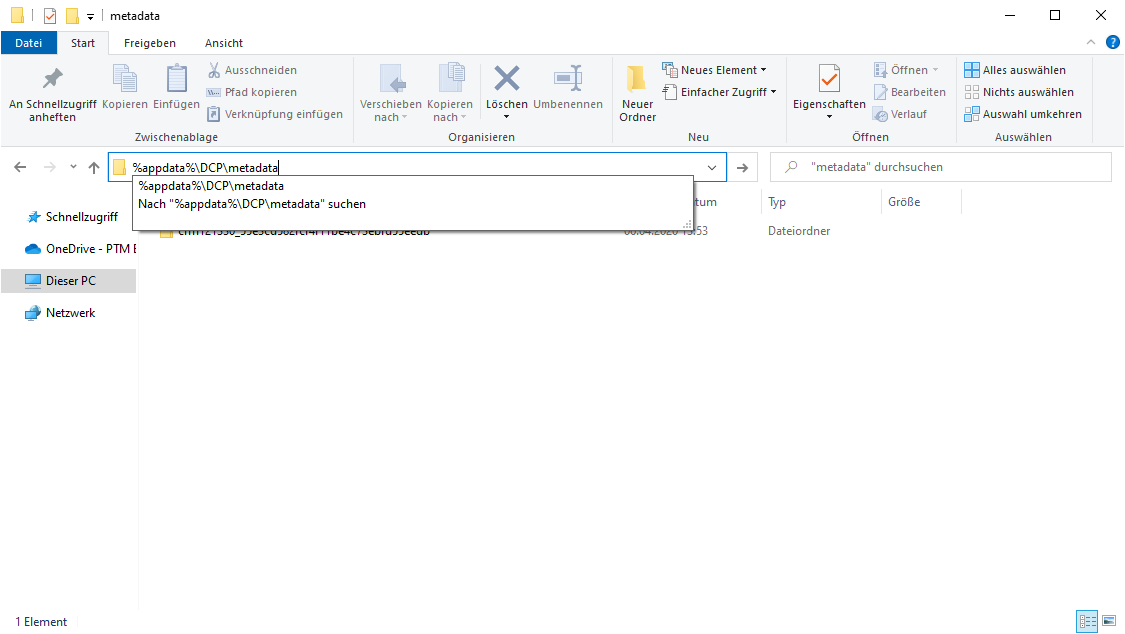
Task: Expand the Eigenschaften dropdown arrow
Action: 829,117
